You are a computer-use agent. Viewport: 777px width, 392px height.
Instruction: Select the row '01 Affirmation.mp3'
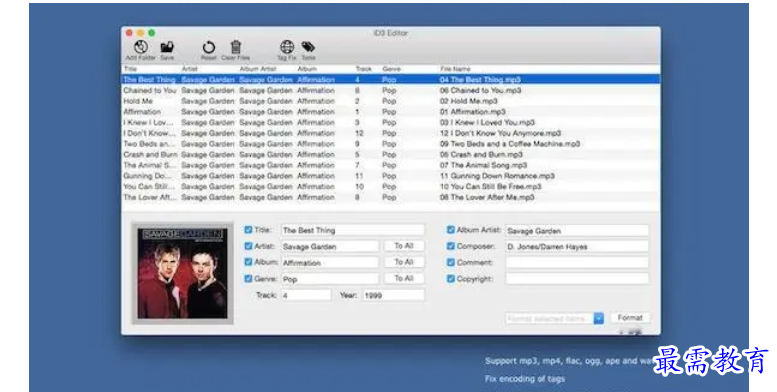coord(390,112)
